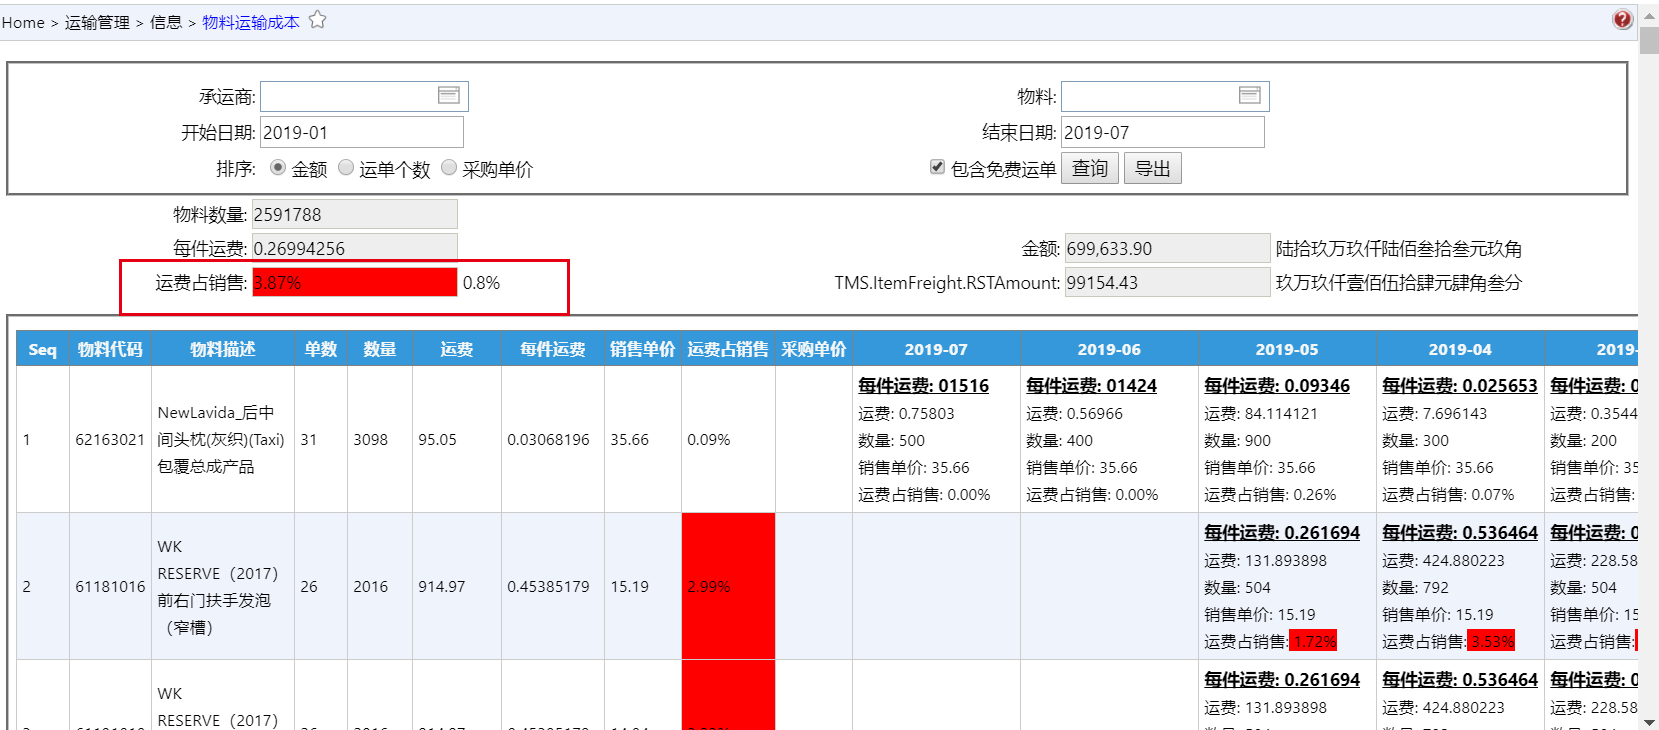
Task: Click the RSTAmount field showing 99154.43
Action: coord(1167,282)
